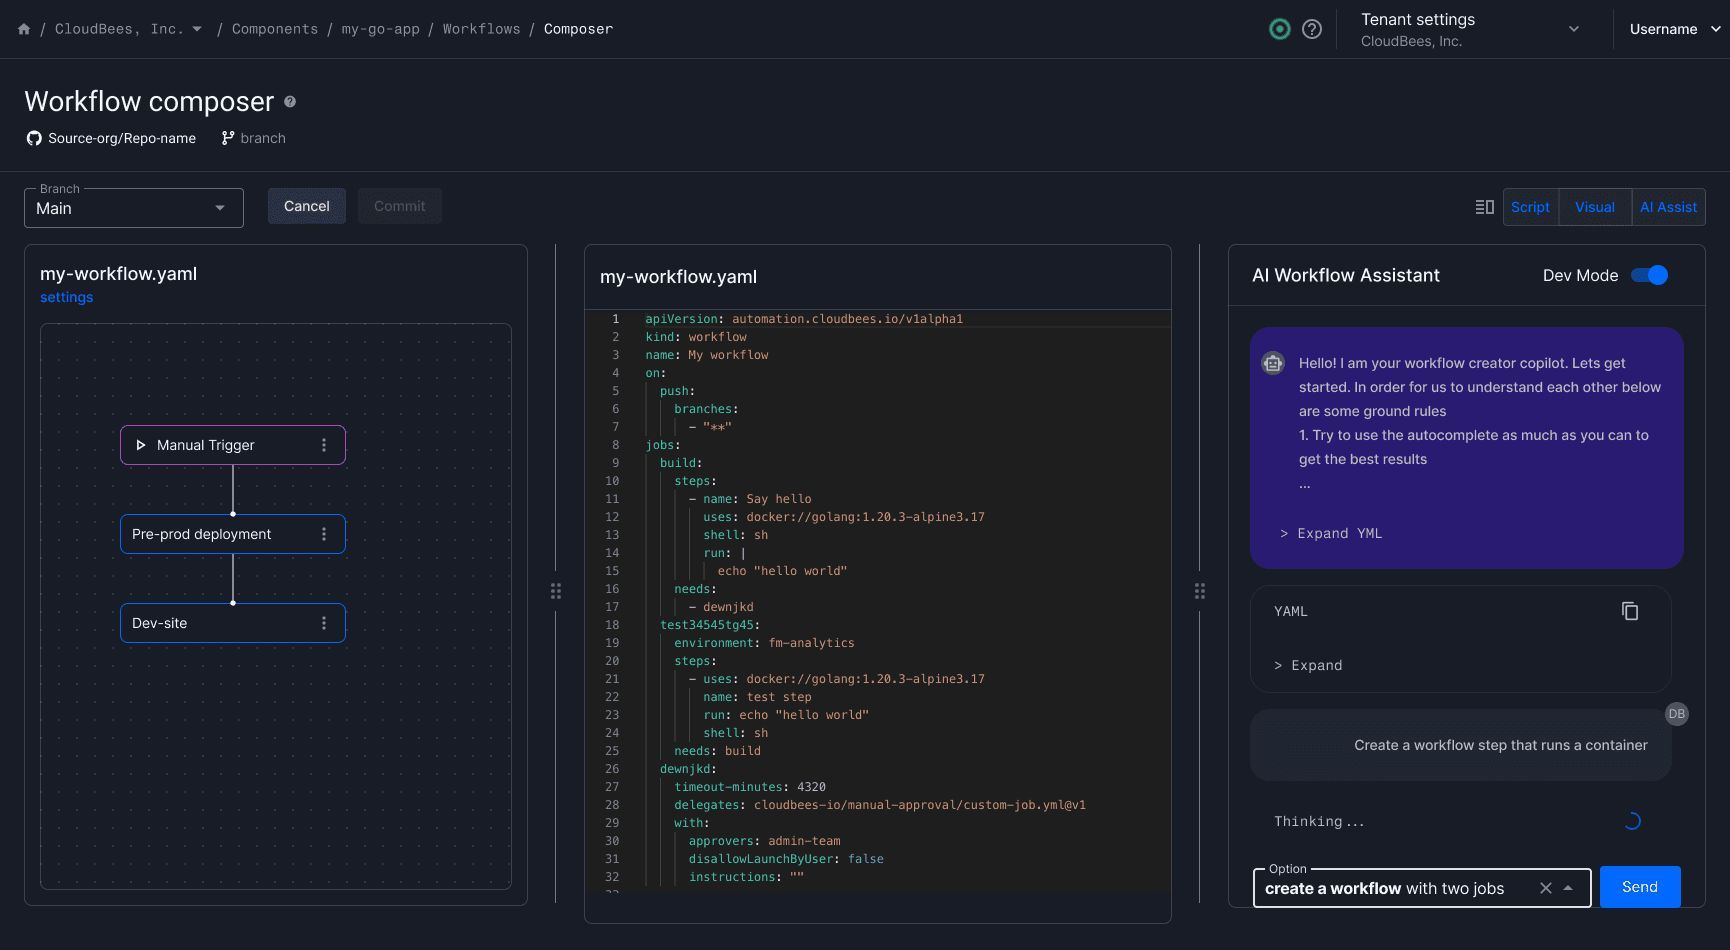Open the settings link under my-workflow.yaml
Image resolution: width=1730 pixels, height=950 pixels.
point(66,297)
